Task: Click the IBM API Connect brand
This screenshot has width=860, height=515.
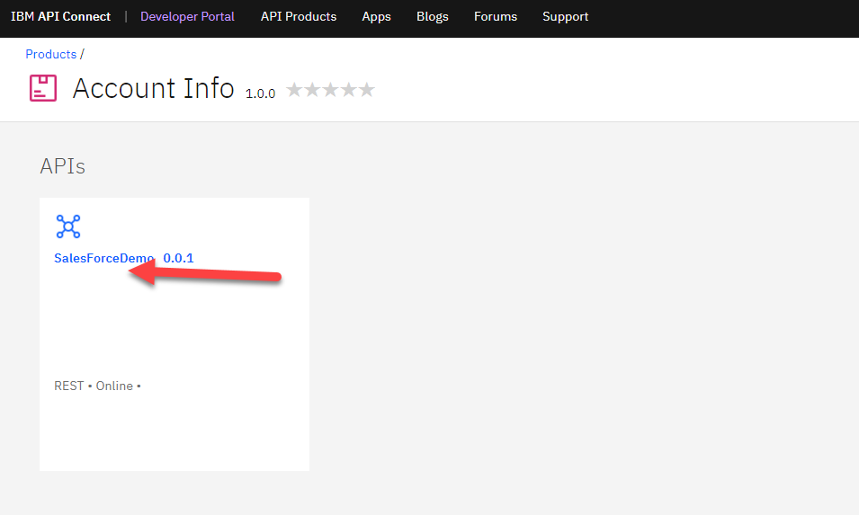Action: click(61, 17)
